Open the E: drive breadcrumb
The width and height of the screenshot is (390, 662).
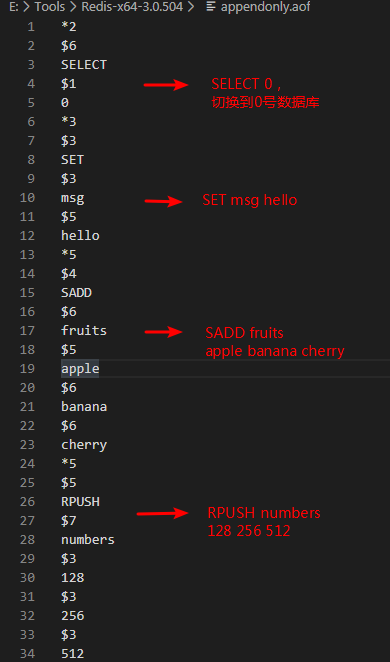[13, 7]
